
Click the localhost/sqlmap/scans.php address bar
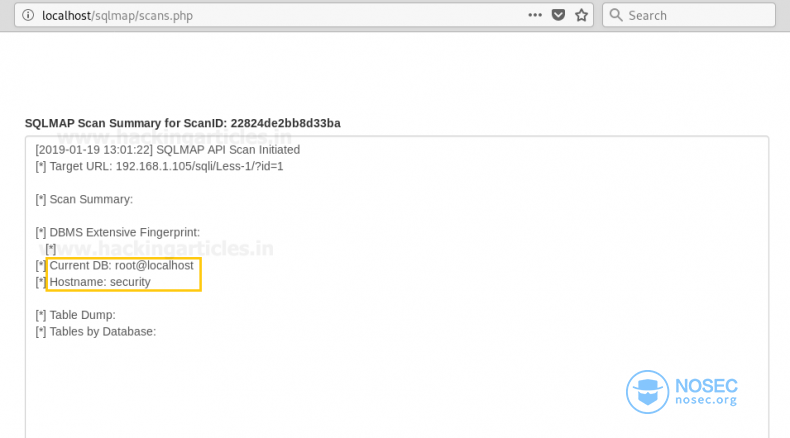pyautogui.click(x=303, y=15)
